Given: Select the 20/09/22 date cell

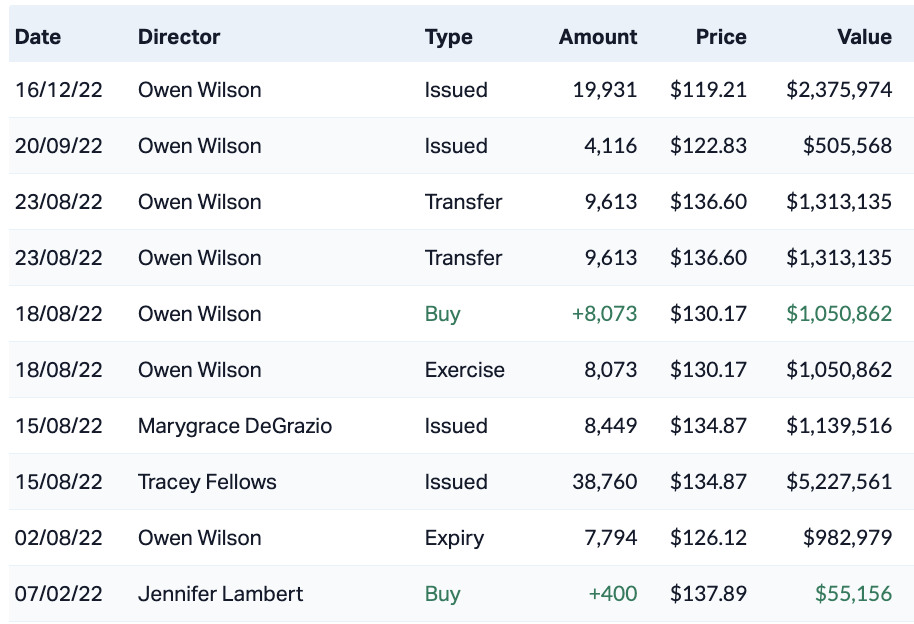Looking at the screenshot, I should pyautogui.click(x=59, y=146).
